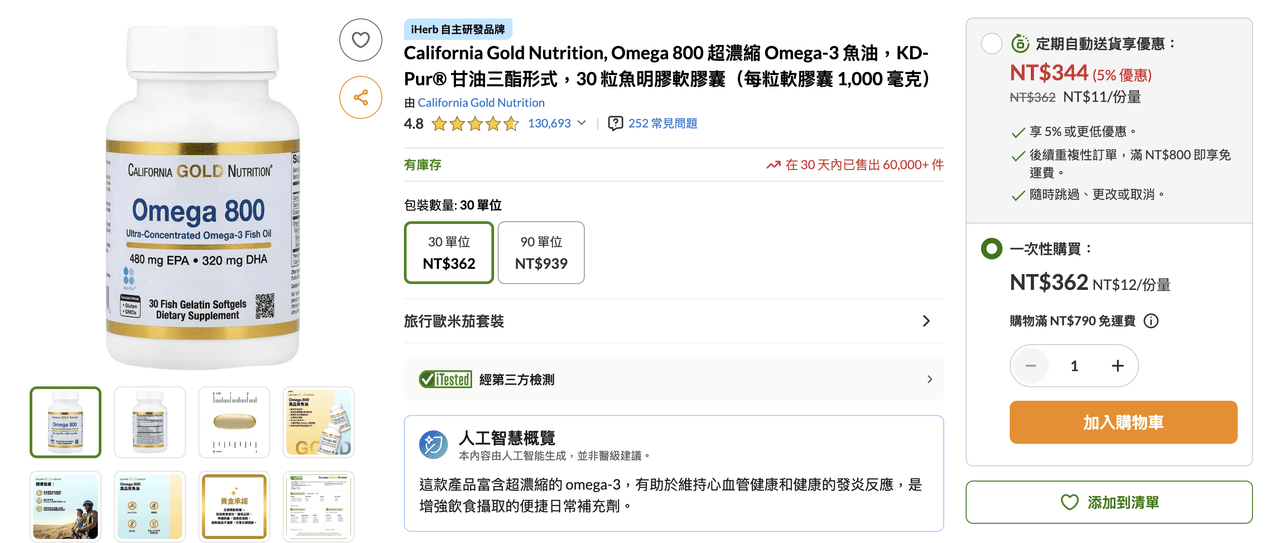Add product to wishlist heart icon
1279x543 pixels.
click(361, 40)
